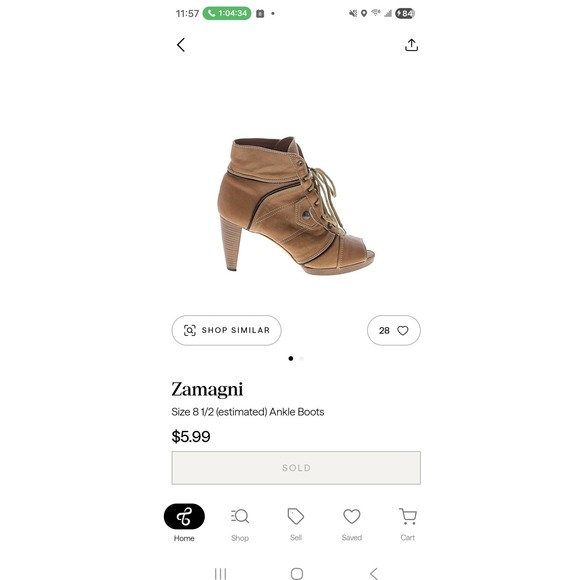Go to Saved items heart
The width and height of the screenshot is (580, 580).
[x=351, y=525]
